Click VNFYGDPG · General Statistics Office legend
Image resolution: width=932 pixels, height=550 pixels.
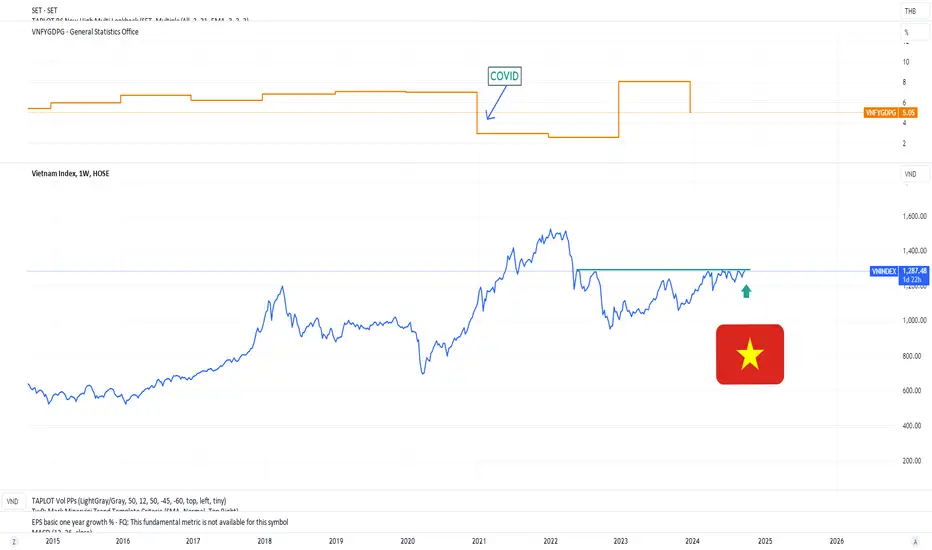tap(85, 32)
